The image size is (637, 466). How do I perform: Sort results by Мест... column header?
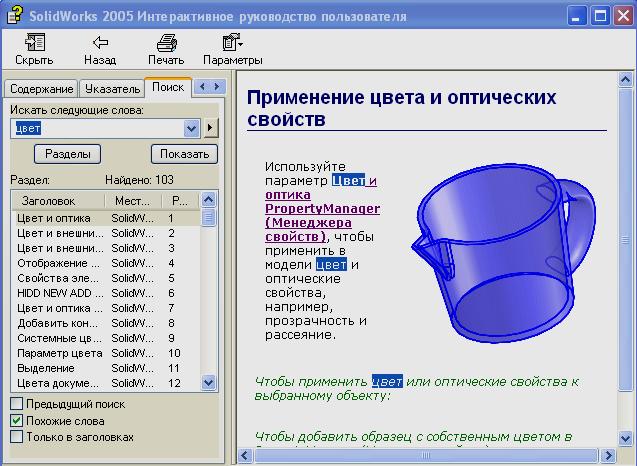[x=133, y=201]
